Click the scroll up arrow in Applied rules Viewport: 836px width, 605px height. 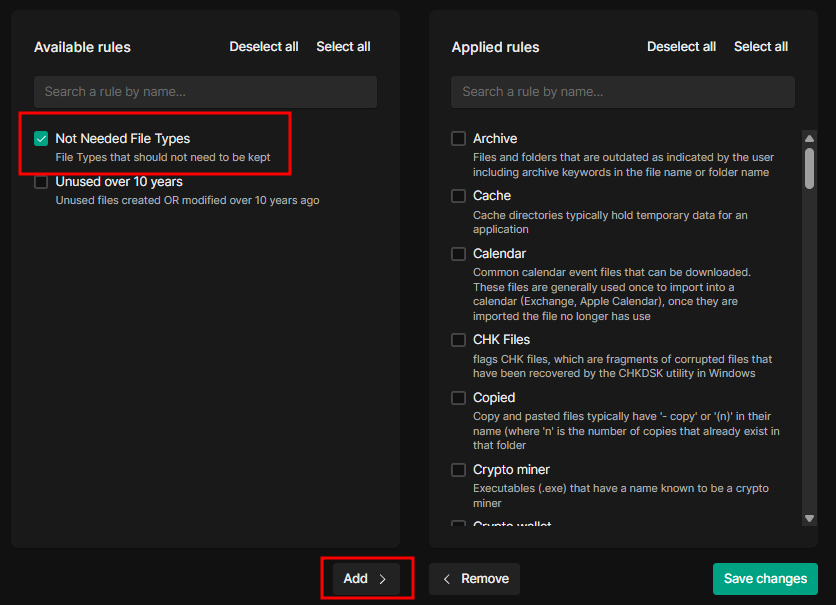(809, 138)
